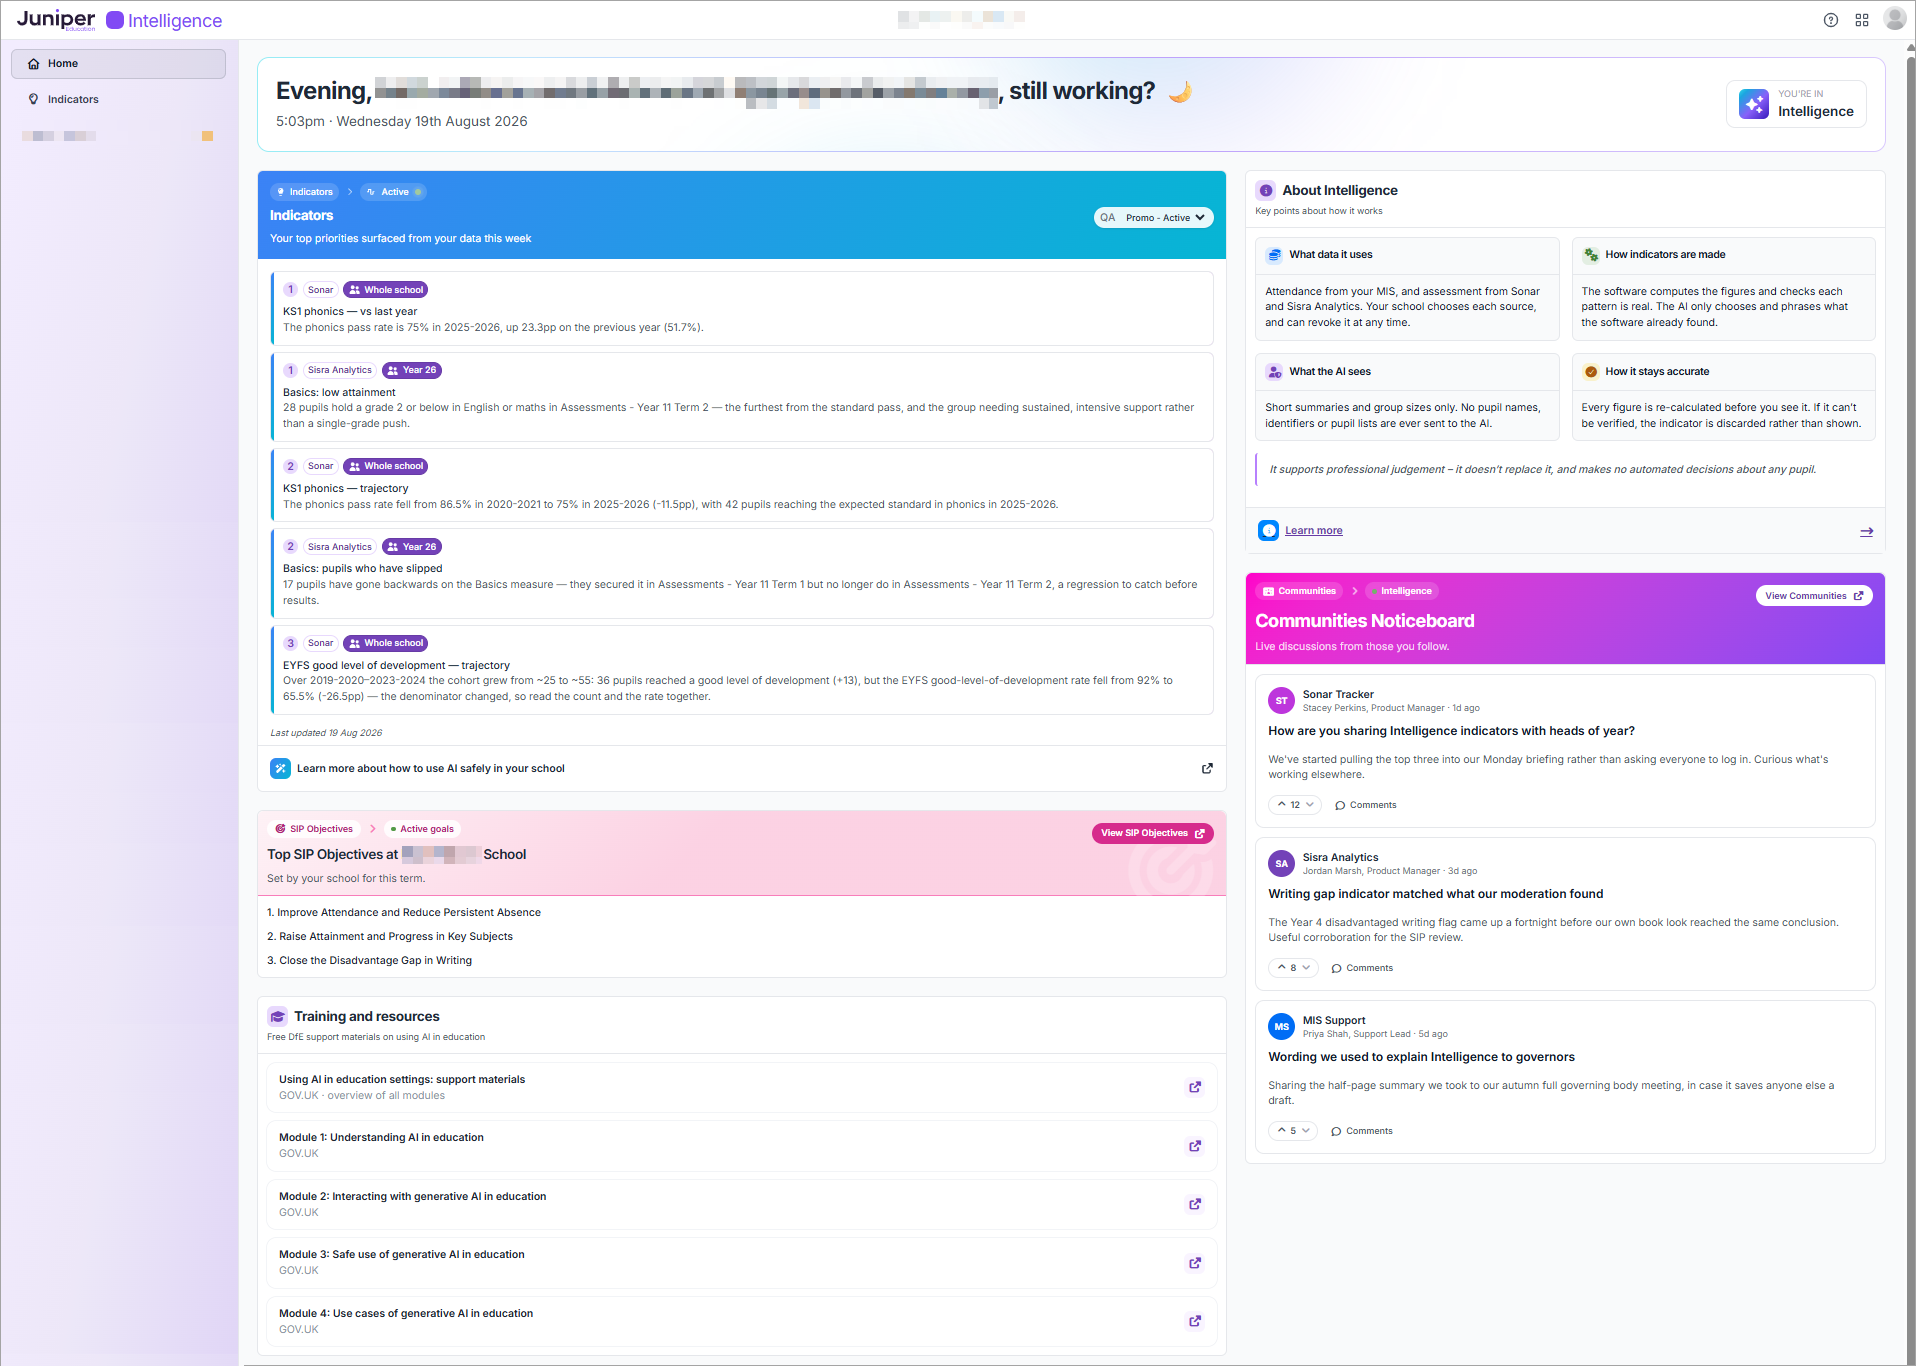Open EYFS good level of development indicator
Image resolution: width=1916 pixels, height=1366 pixels.
click(742, 670)
